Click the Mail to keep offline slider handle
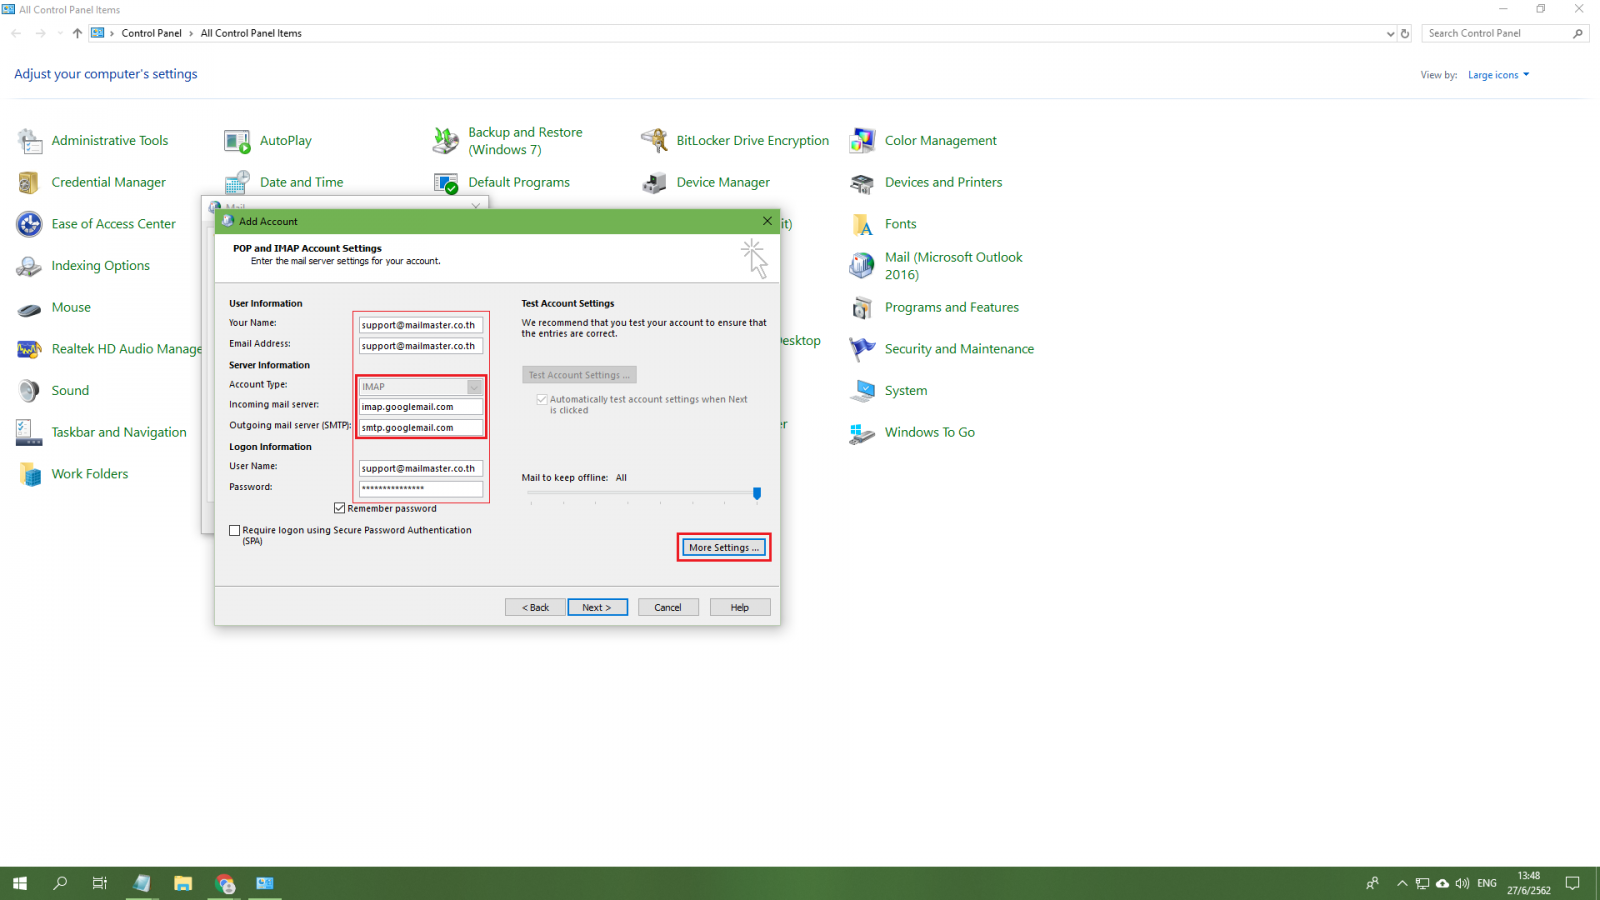The width and height of the screenshot is (1600, 900). coord(757,493)
